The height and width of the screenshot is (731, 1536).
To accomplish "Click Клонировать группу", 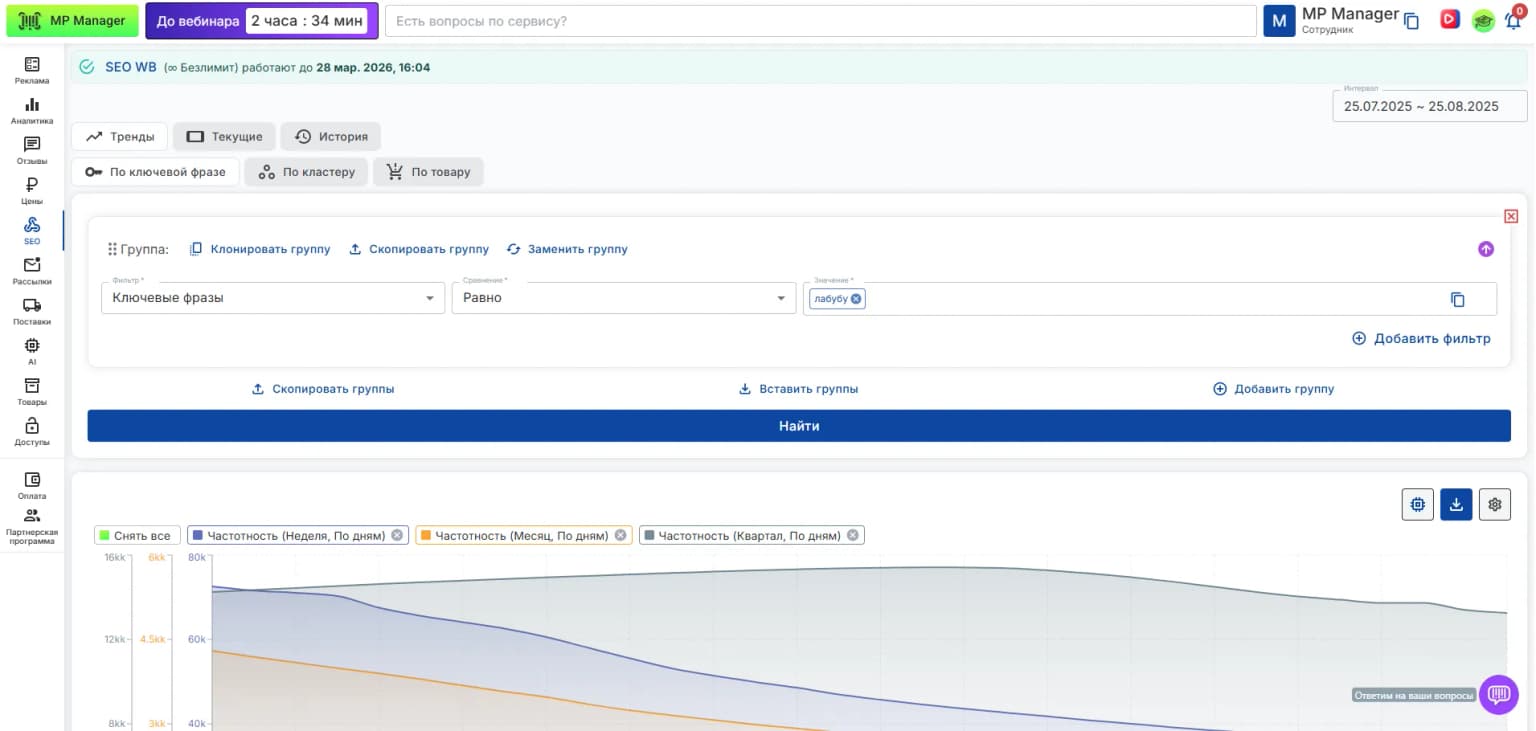I will click(260, 249).
